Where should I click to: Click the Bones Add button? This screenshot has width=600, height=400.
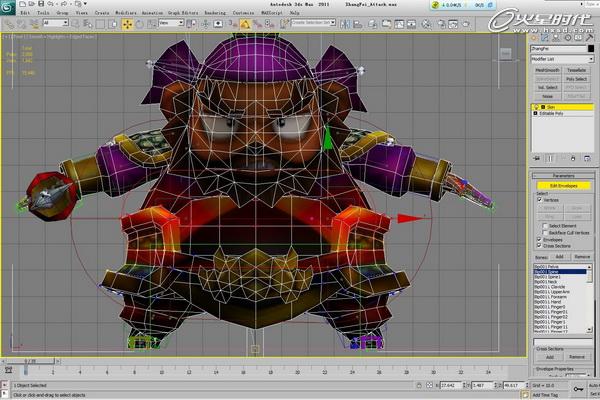[559, 256]
